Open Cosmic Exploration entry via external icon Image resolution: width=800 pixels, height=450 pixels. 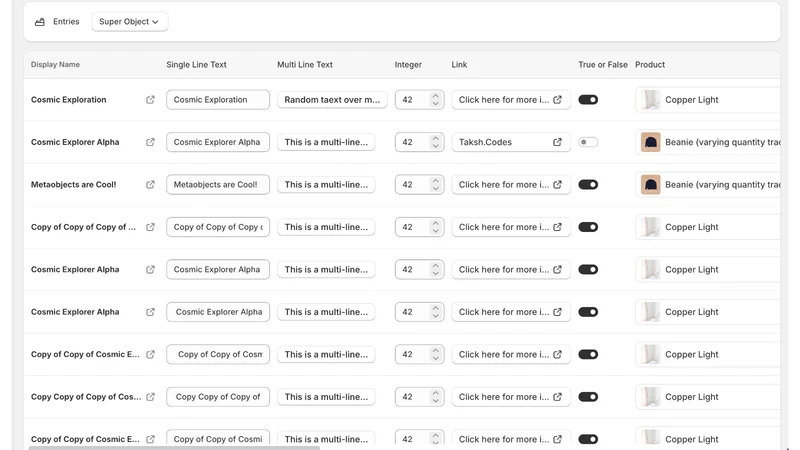(x=150, y=100)
